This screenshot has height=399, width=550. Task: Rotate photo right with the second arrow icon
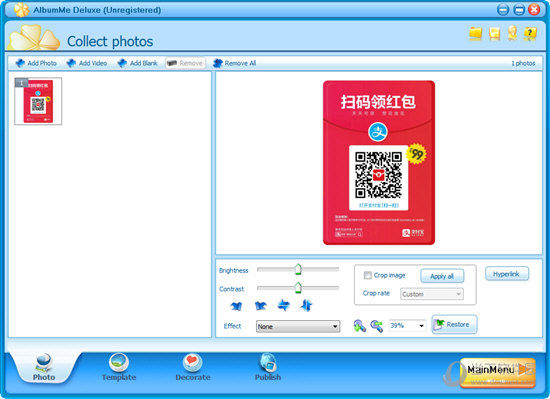(x=260, y=306)
